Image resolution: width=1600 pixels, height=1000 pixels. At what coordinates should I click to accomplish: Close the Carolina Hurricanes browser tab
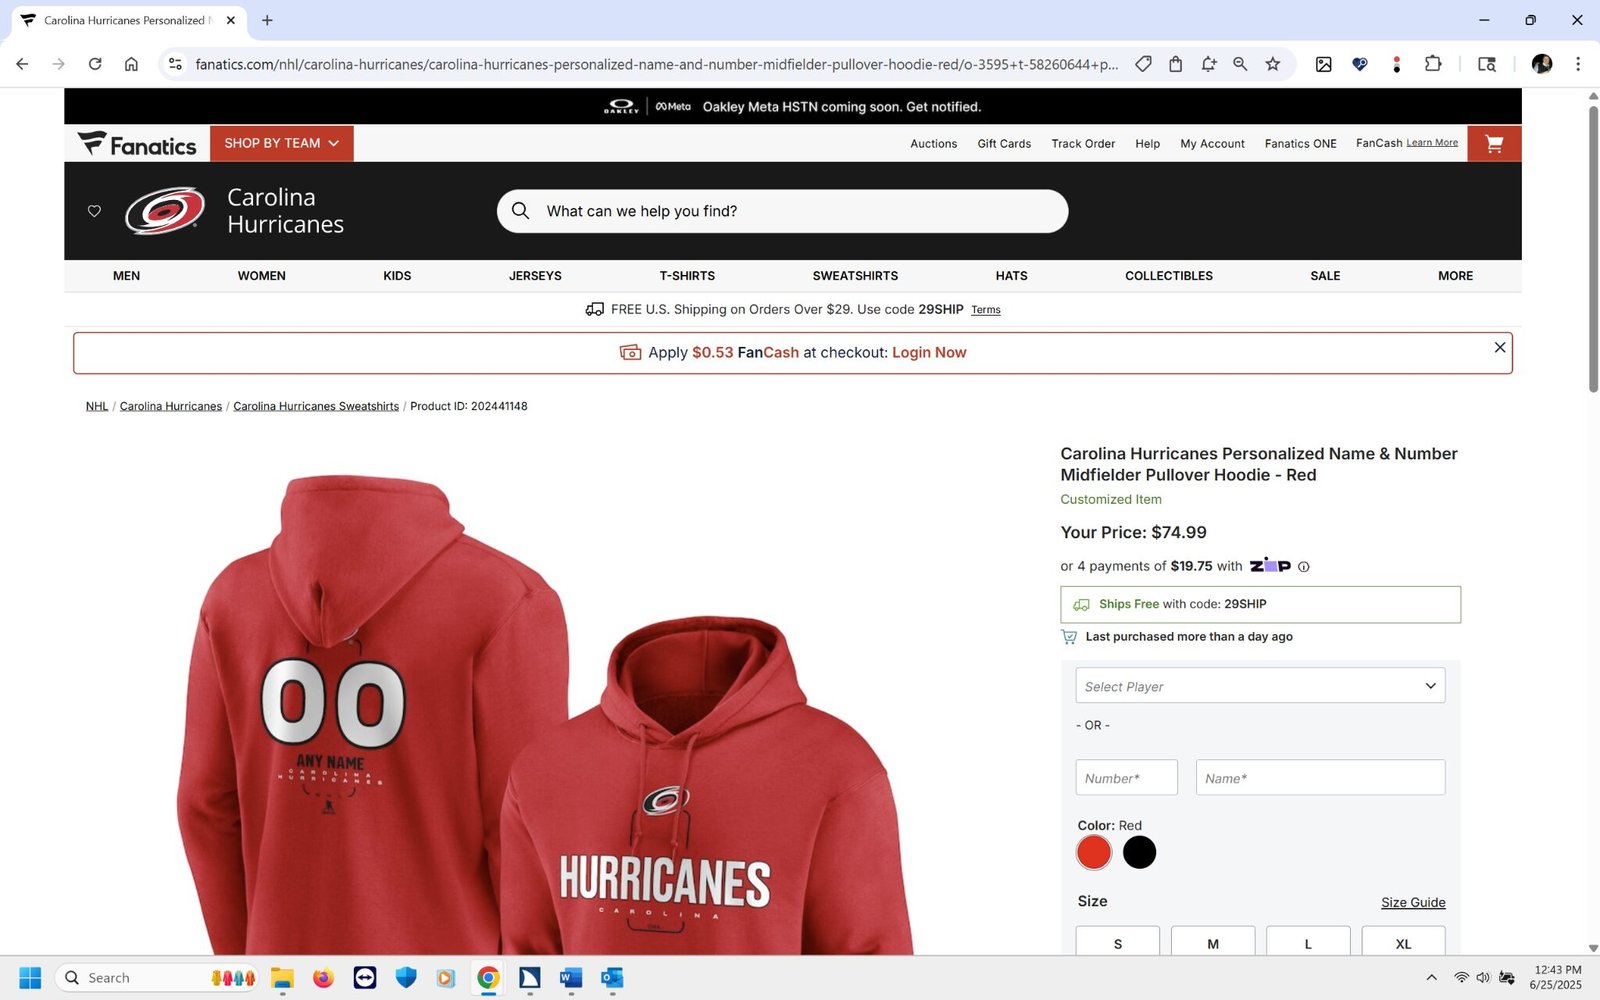(231, 20)
